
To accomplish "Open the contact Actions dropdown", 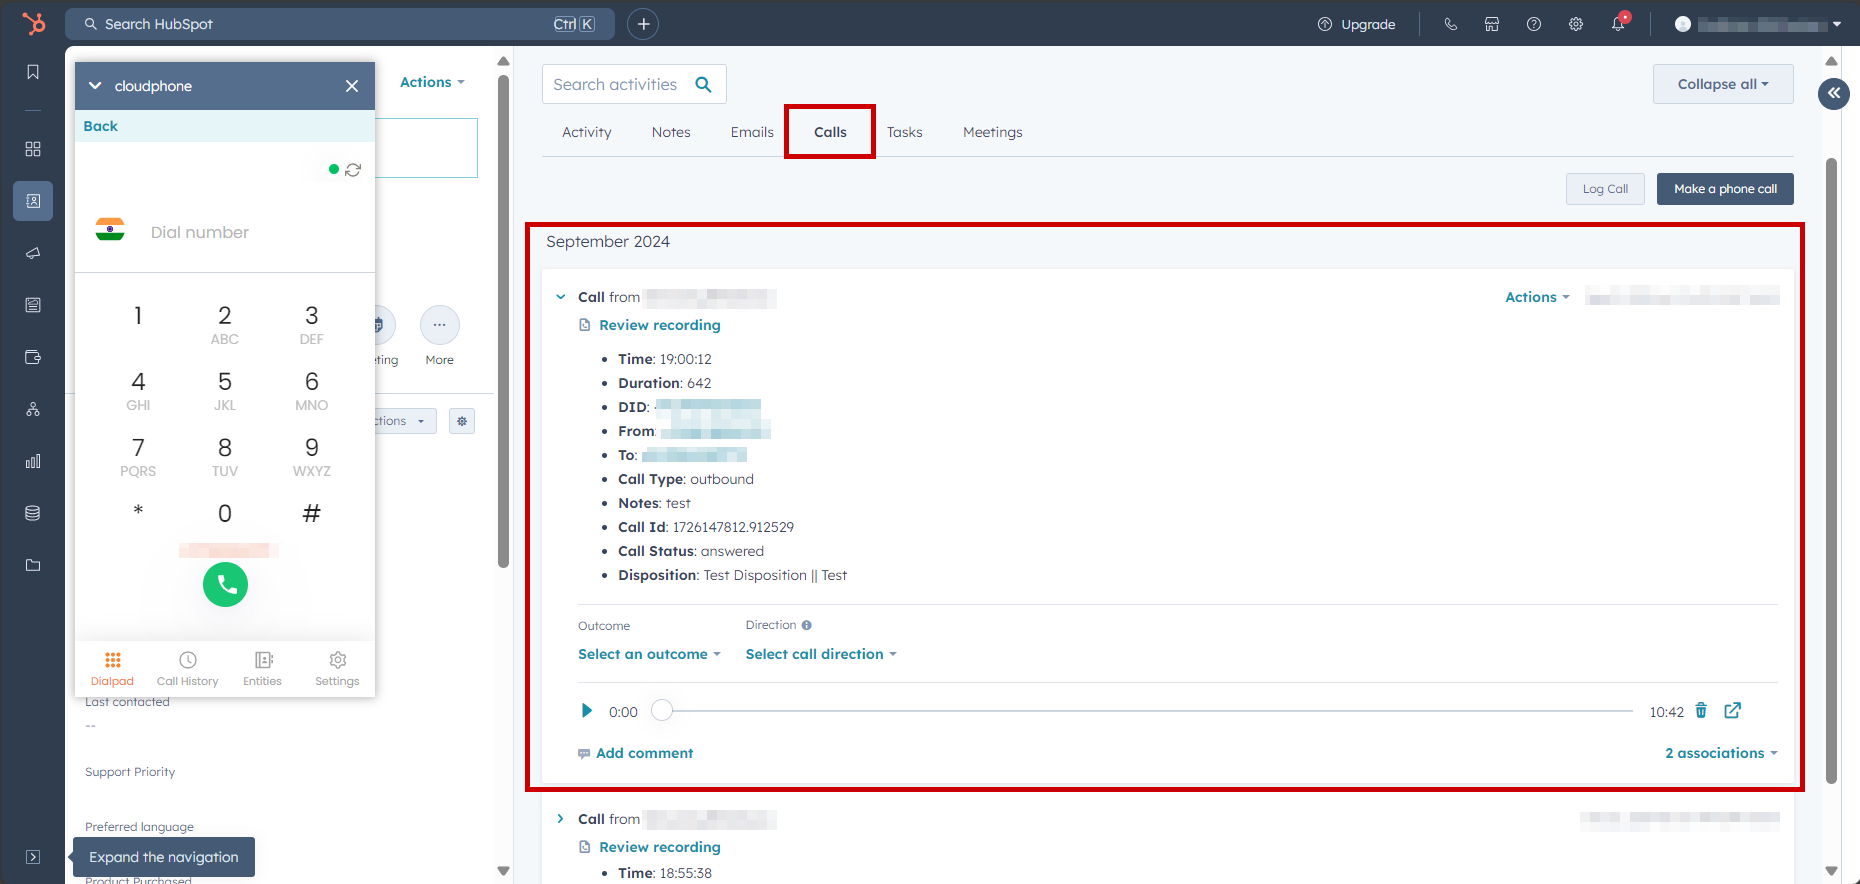I will coord(432,82).
